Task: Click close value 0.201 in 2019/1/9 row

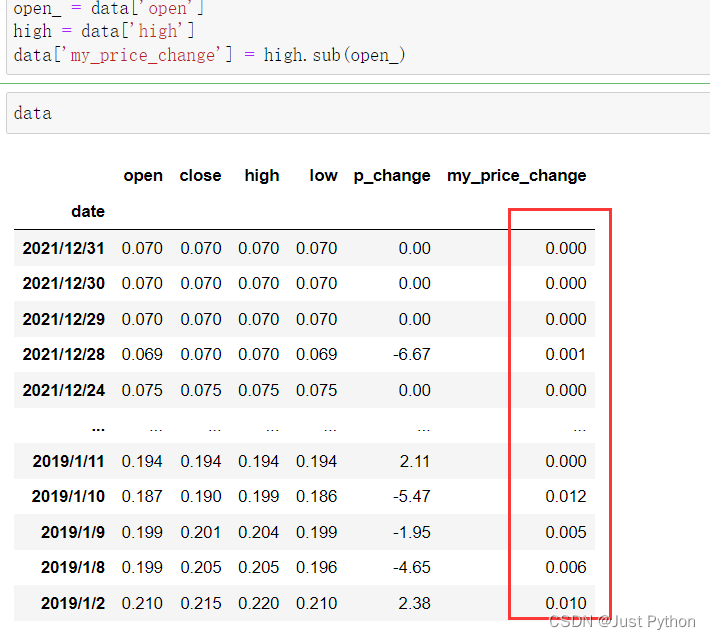Action: [x=201, y=533]
